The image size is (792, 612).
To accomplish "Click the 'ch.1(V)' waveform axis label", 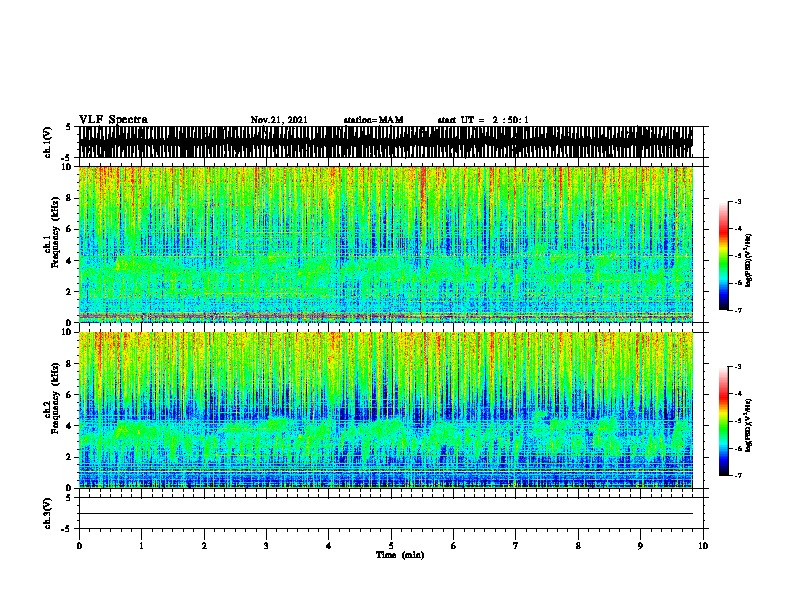I will [x=48, y=141].
